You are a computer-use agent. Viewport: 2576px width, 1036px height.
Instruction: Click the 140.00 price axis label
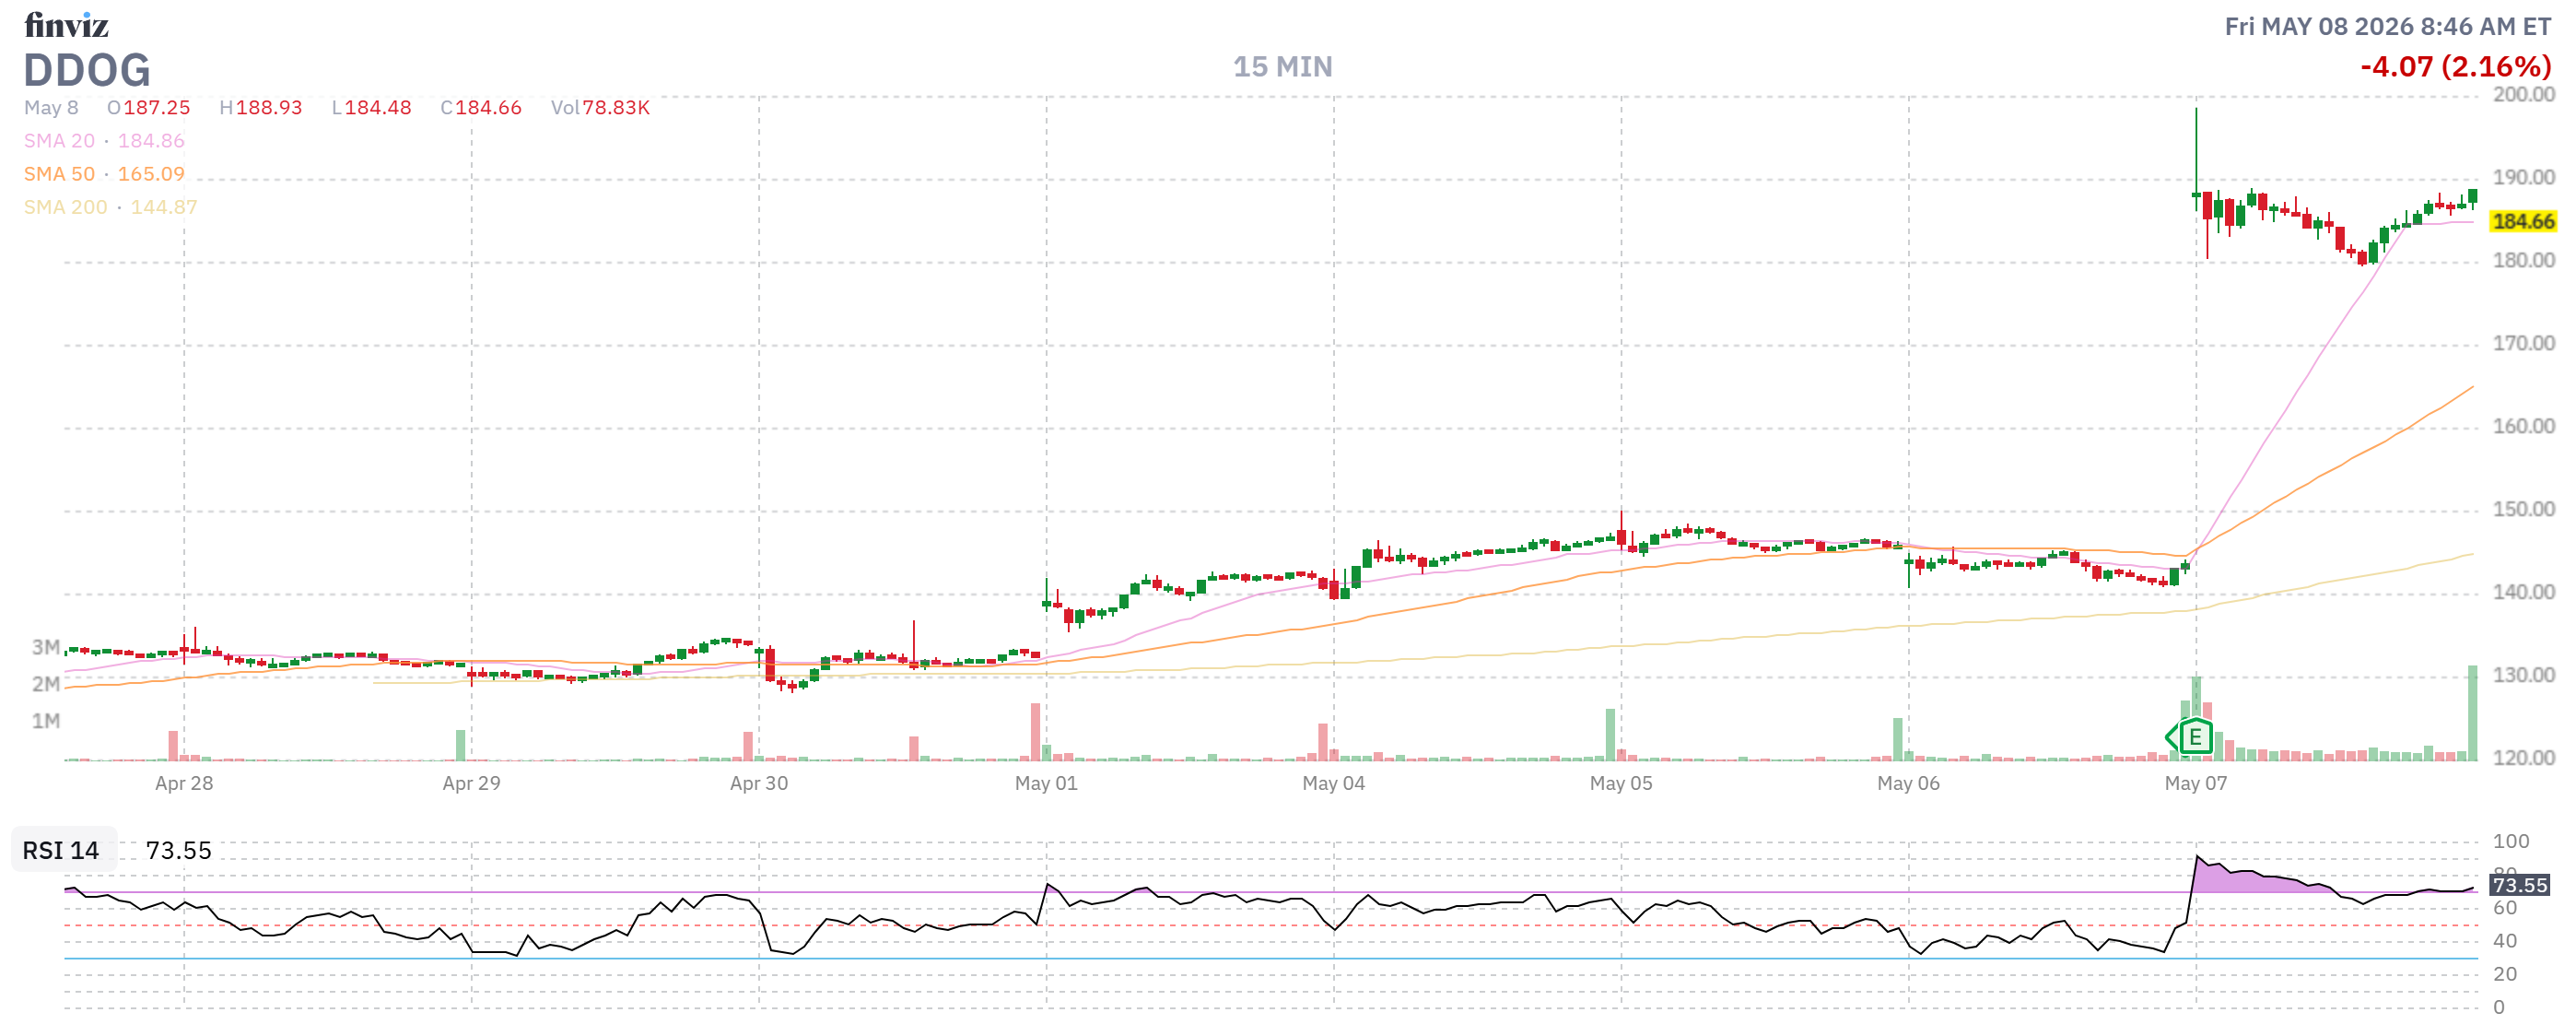[2523, 593]
